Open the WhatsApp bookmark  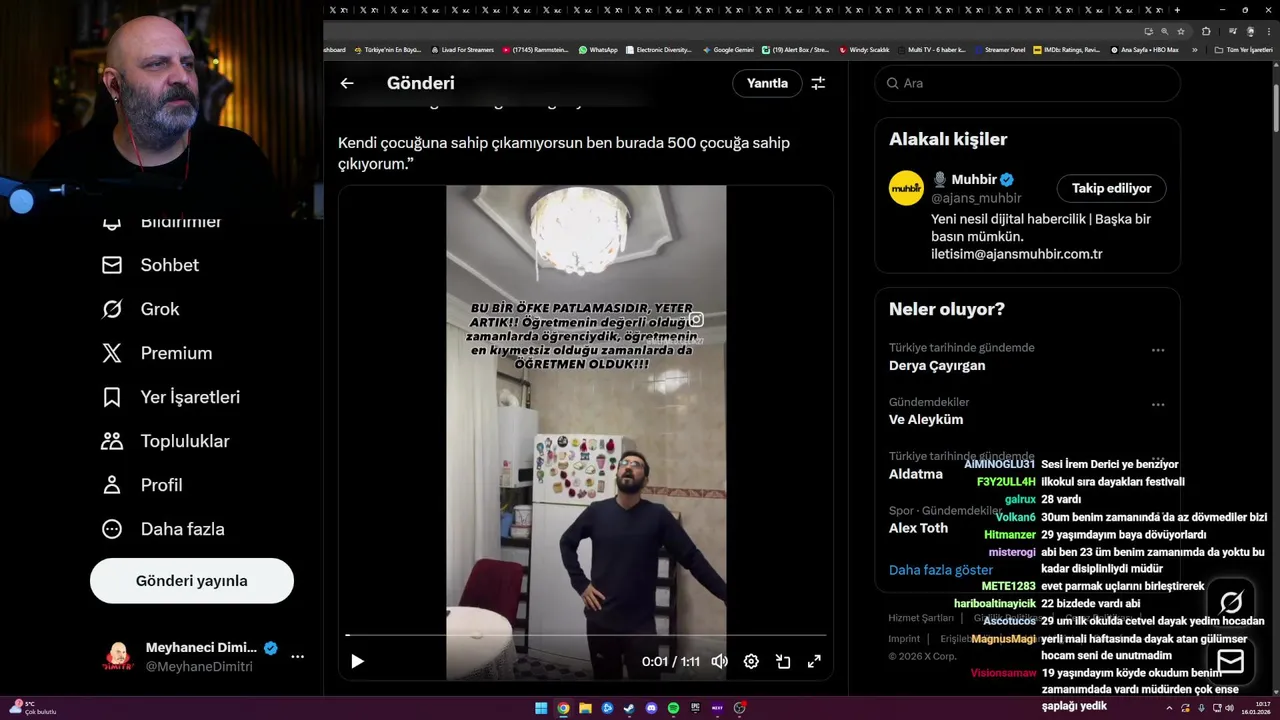pos(598,49)
